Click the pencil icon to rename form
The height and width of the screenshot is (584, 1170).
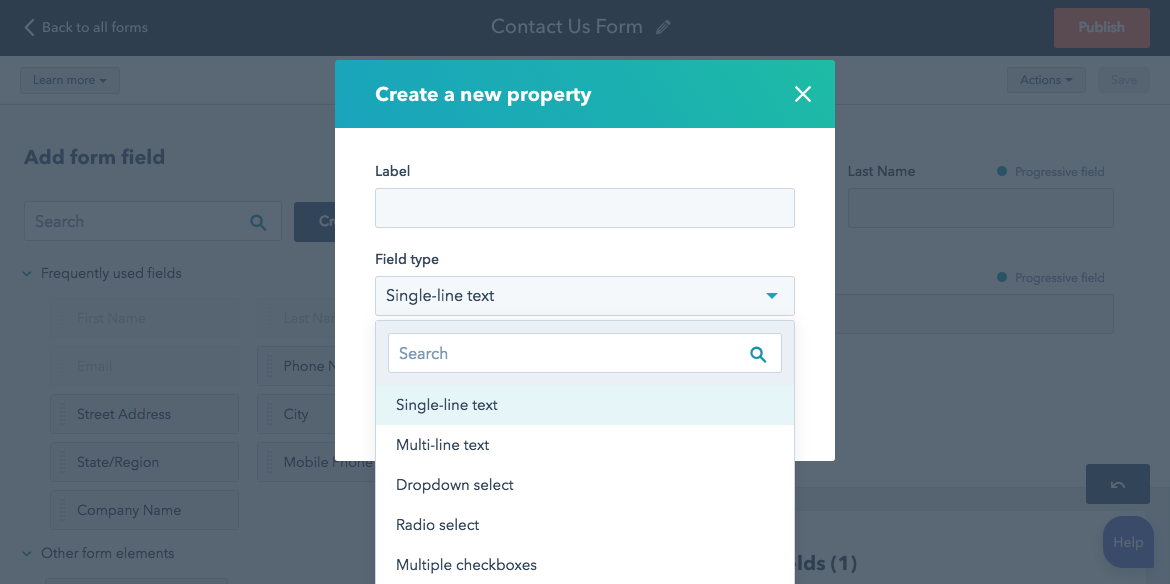[x=663, y=28]
